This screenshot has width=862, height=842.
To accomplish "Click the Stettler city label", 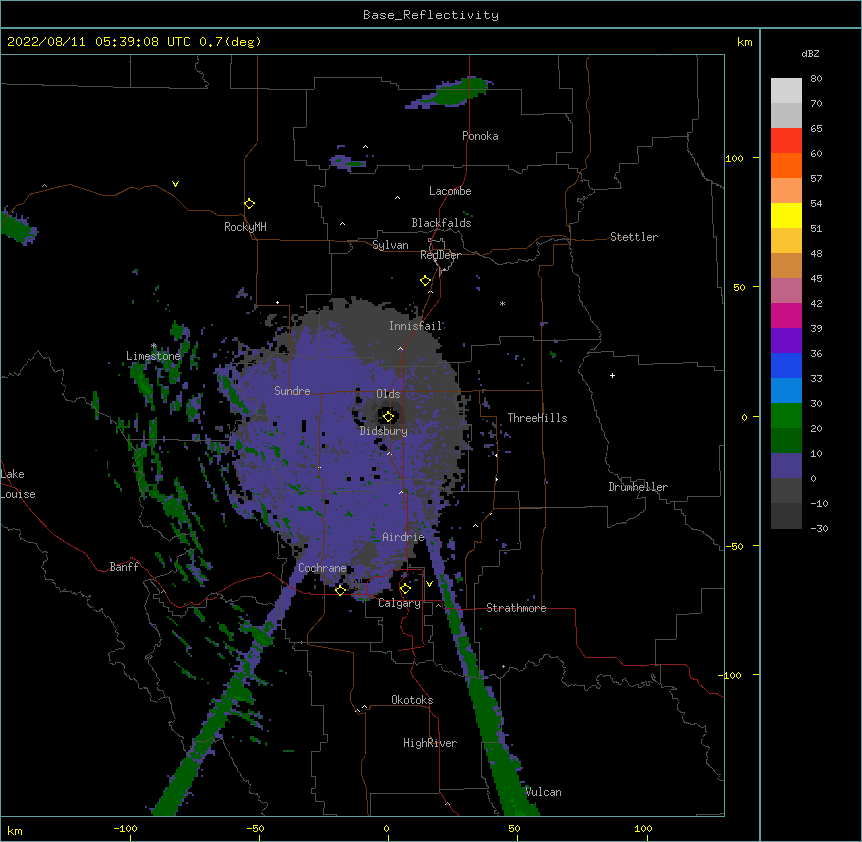I will coord(634,237).
